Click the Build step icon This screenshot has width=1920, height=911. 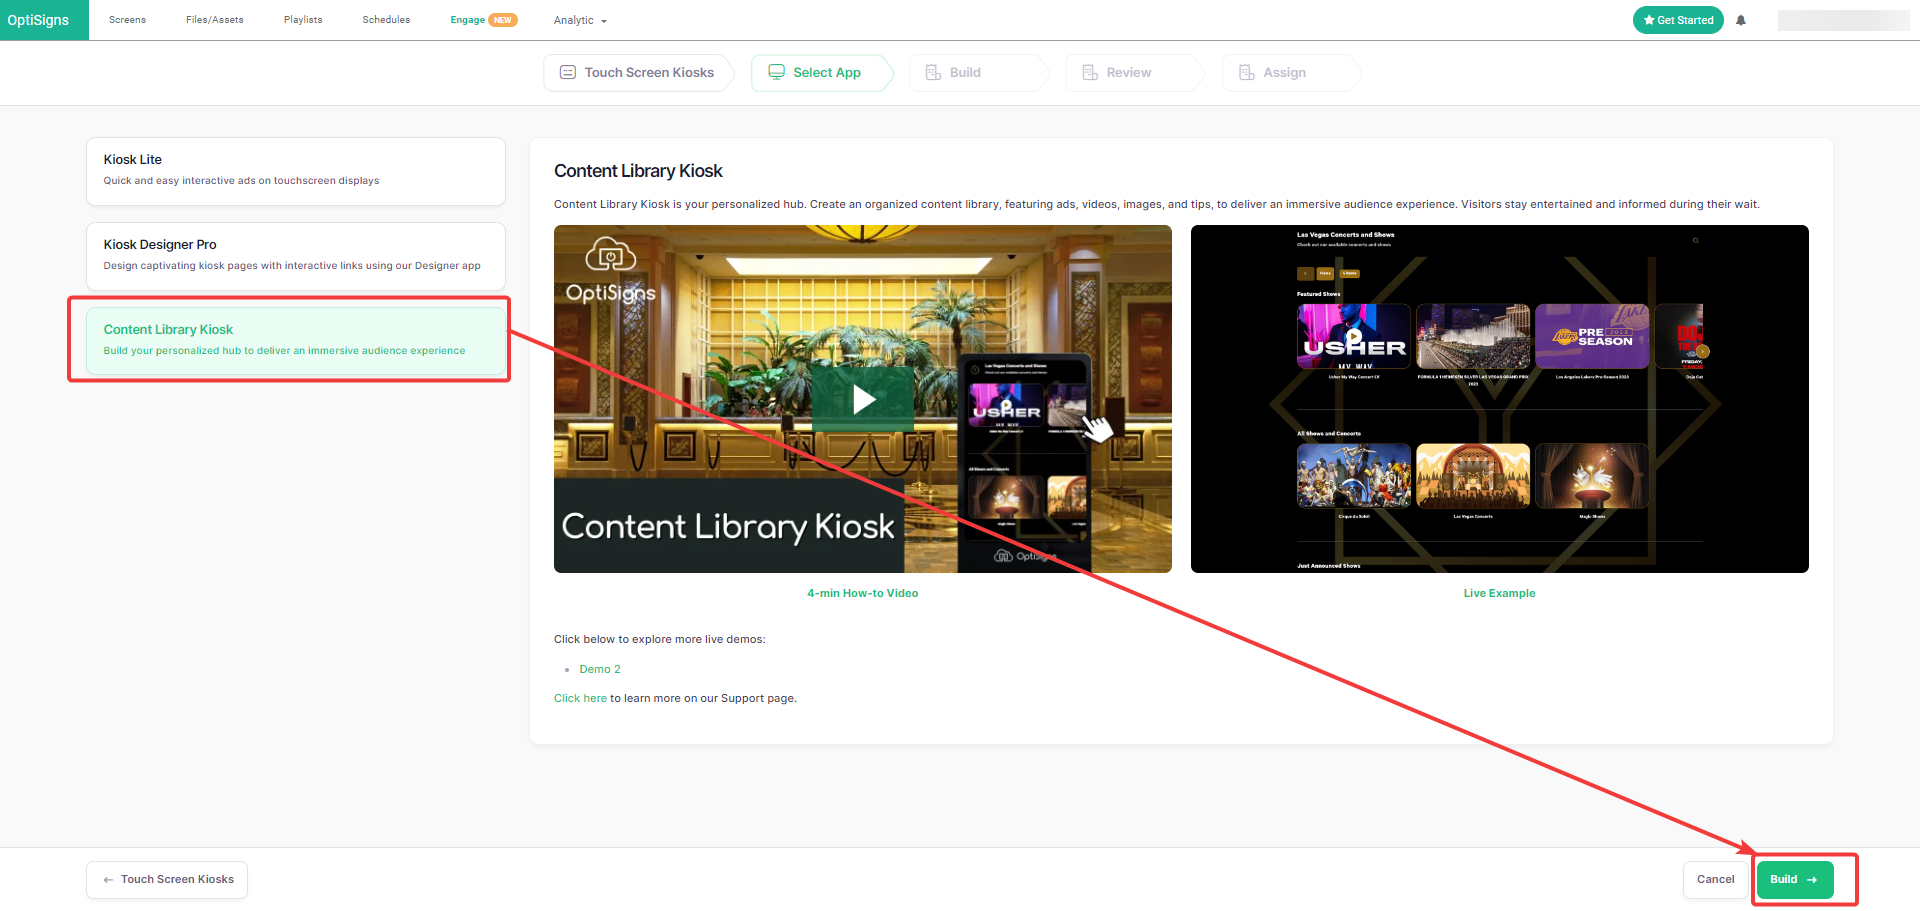pyautogui.click(x=933, y=72)
